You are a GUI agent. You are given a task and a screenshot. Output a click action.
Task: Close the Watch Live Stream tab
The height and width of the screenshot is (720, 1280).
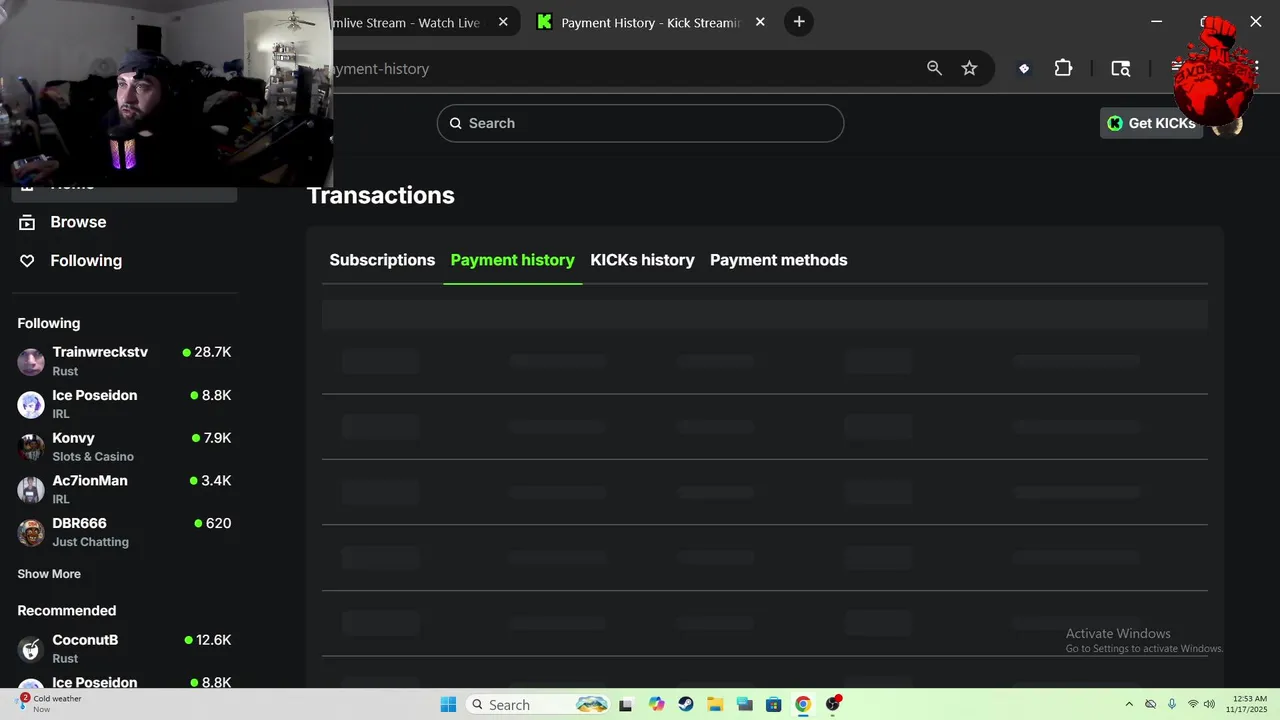tap(503, 22)
